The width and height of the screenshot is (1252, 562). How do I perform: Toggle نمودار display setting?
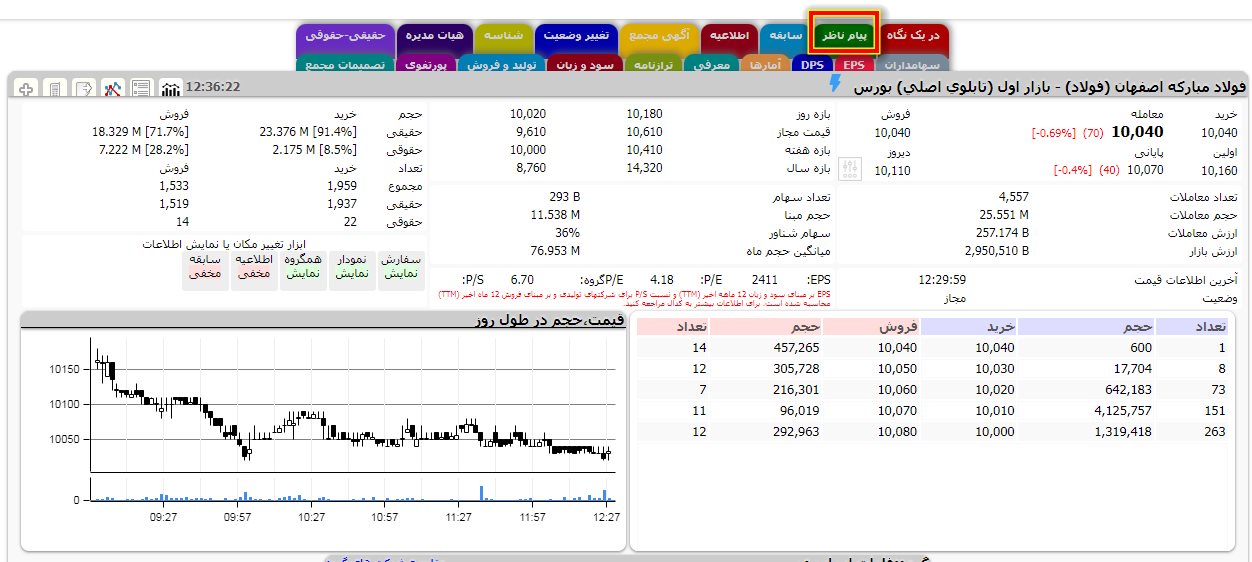(352, 273)
